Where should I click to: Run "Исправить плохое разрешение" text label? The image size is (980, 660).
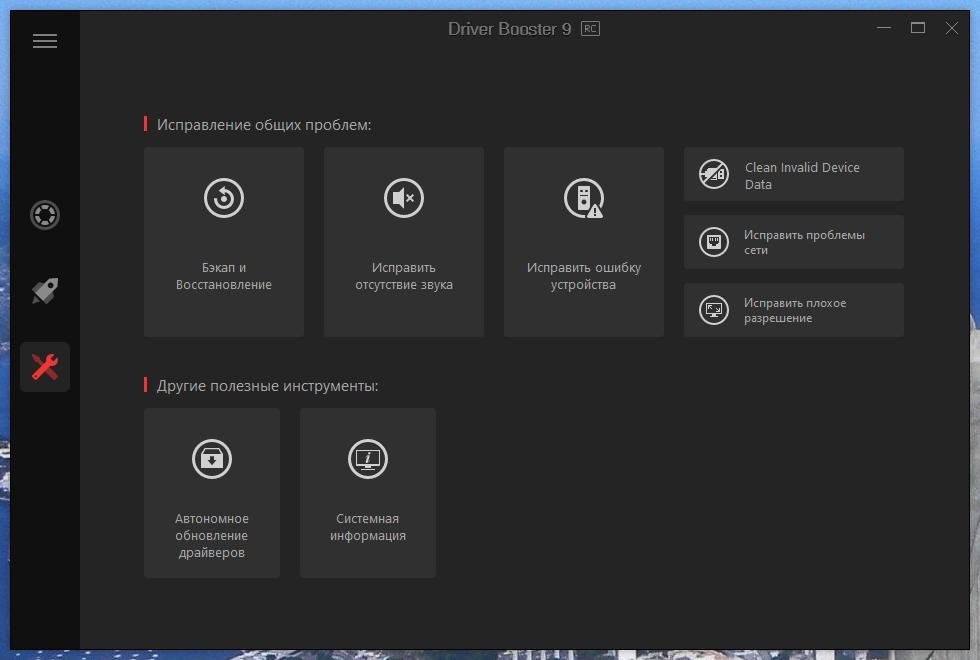coord(795,310)
